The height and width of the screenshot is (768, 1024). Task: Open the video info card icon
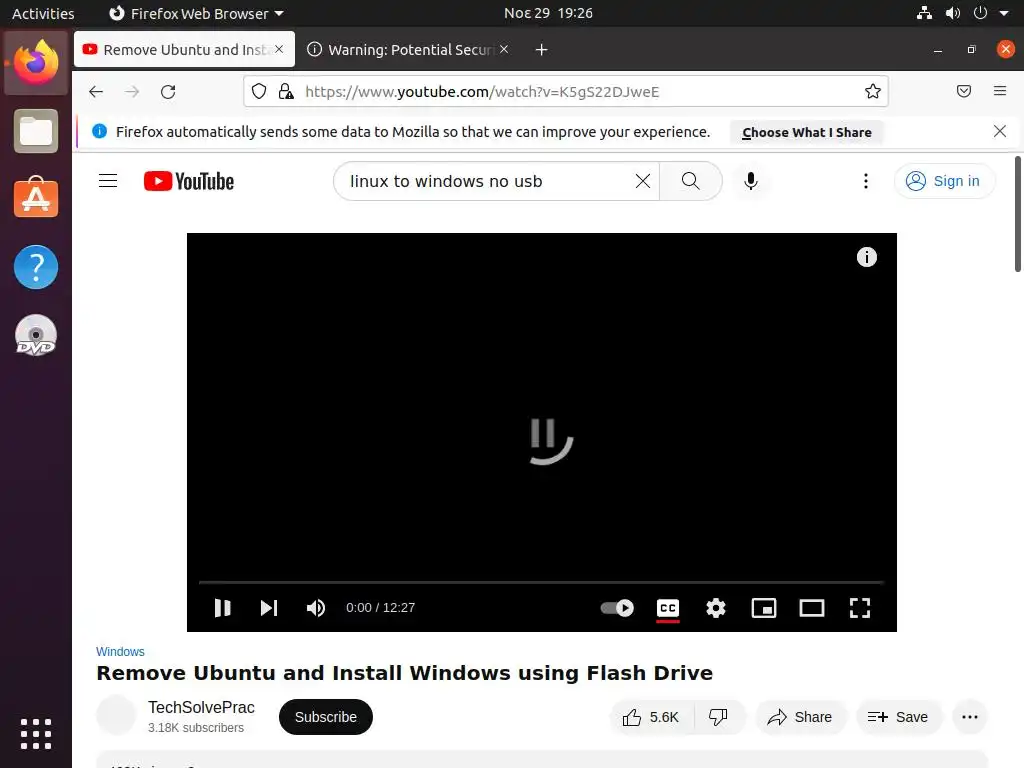coord(867,257)
